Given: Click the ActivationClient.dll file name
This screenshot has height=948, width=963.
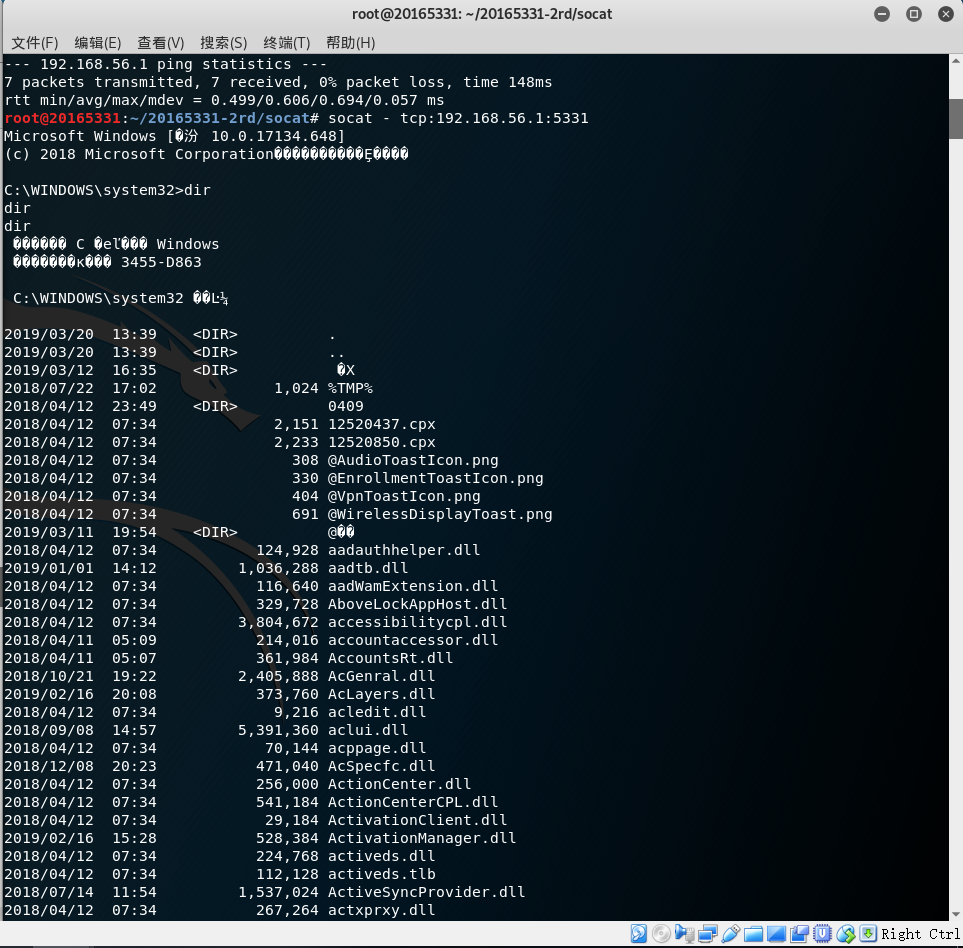Looking at the screenshot, I should [x=418, y=820].
